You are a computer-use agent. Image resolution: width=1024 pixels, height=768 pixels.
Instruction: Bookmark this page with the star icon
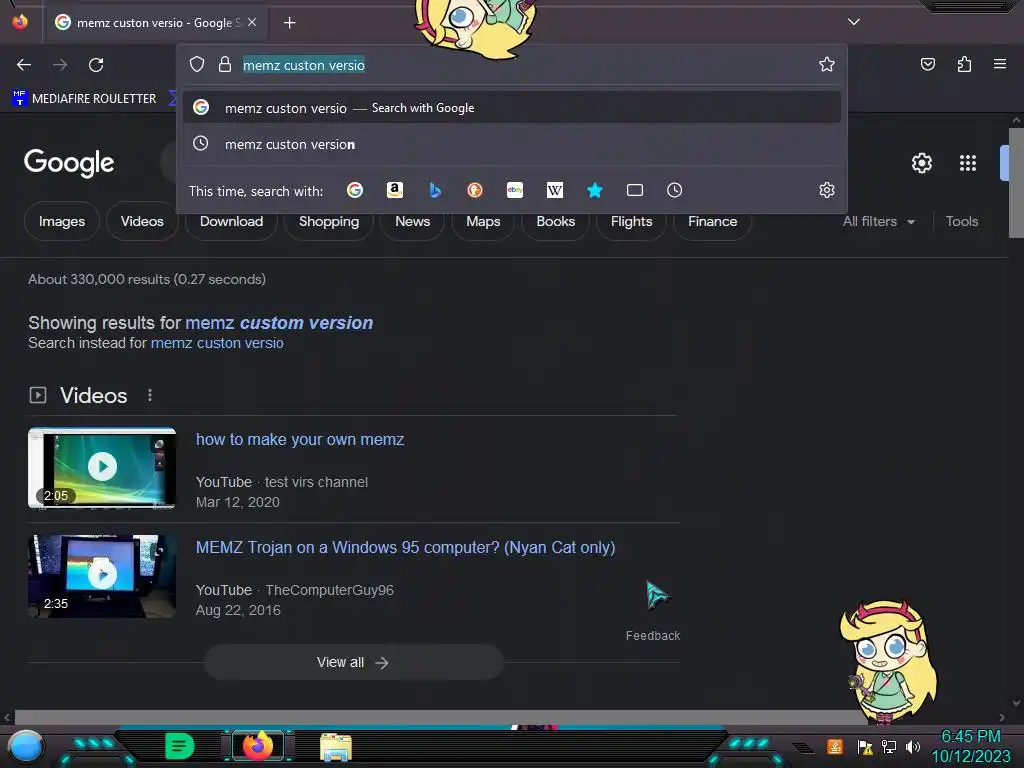[x=827, y=64]
